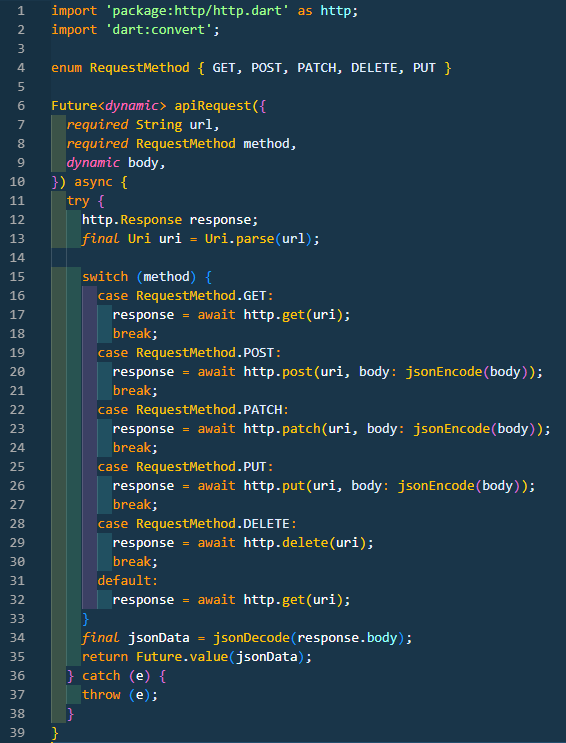Click the 'default:' label
This screenshot has width=566, height=743.
click(128, 581)
